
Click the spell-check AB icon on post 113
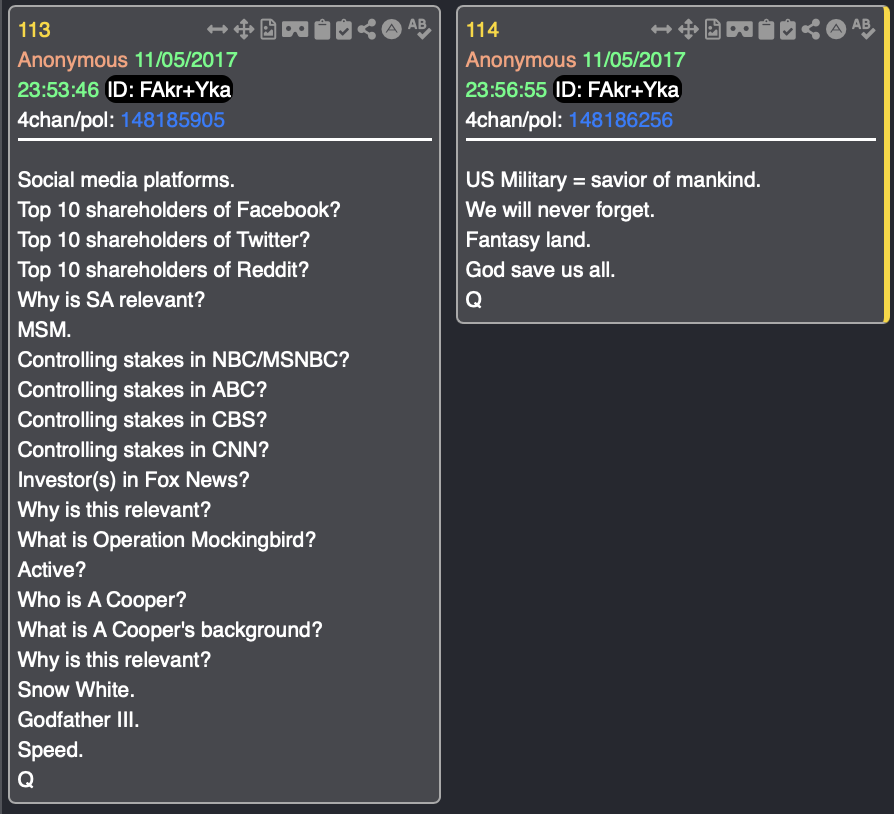pyautogui.click(x=418, y=29)
